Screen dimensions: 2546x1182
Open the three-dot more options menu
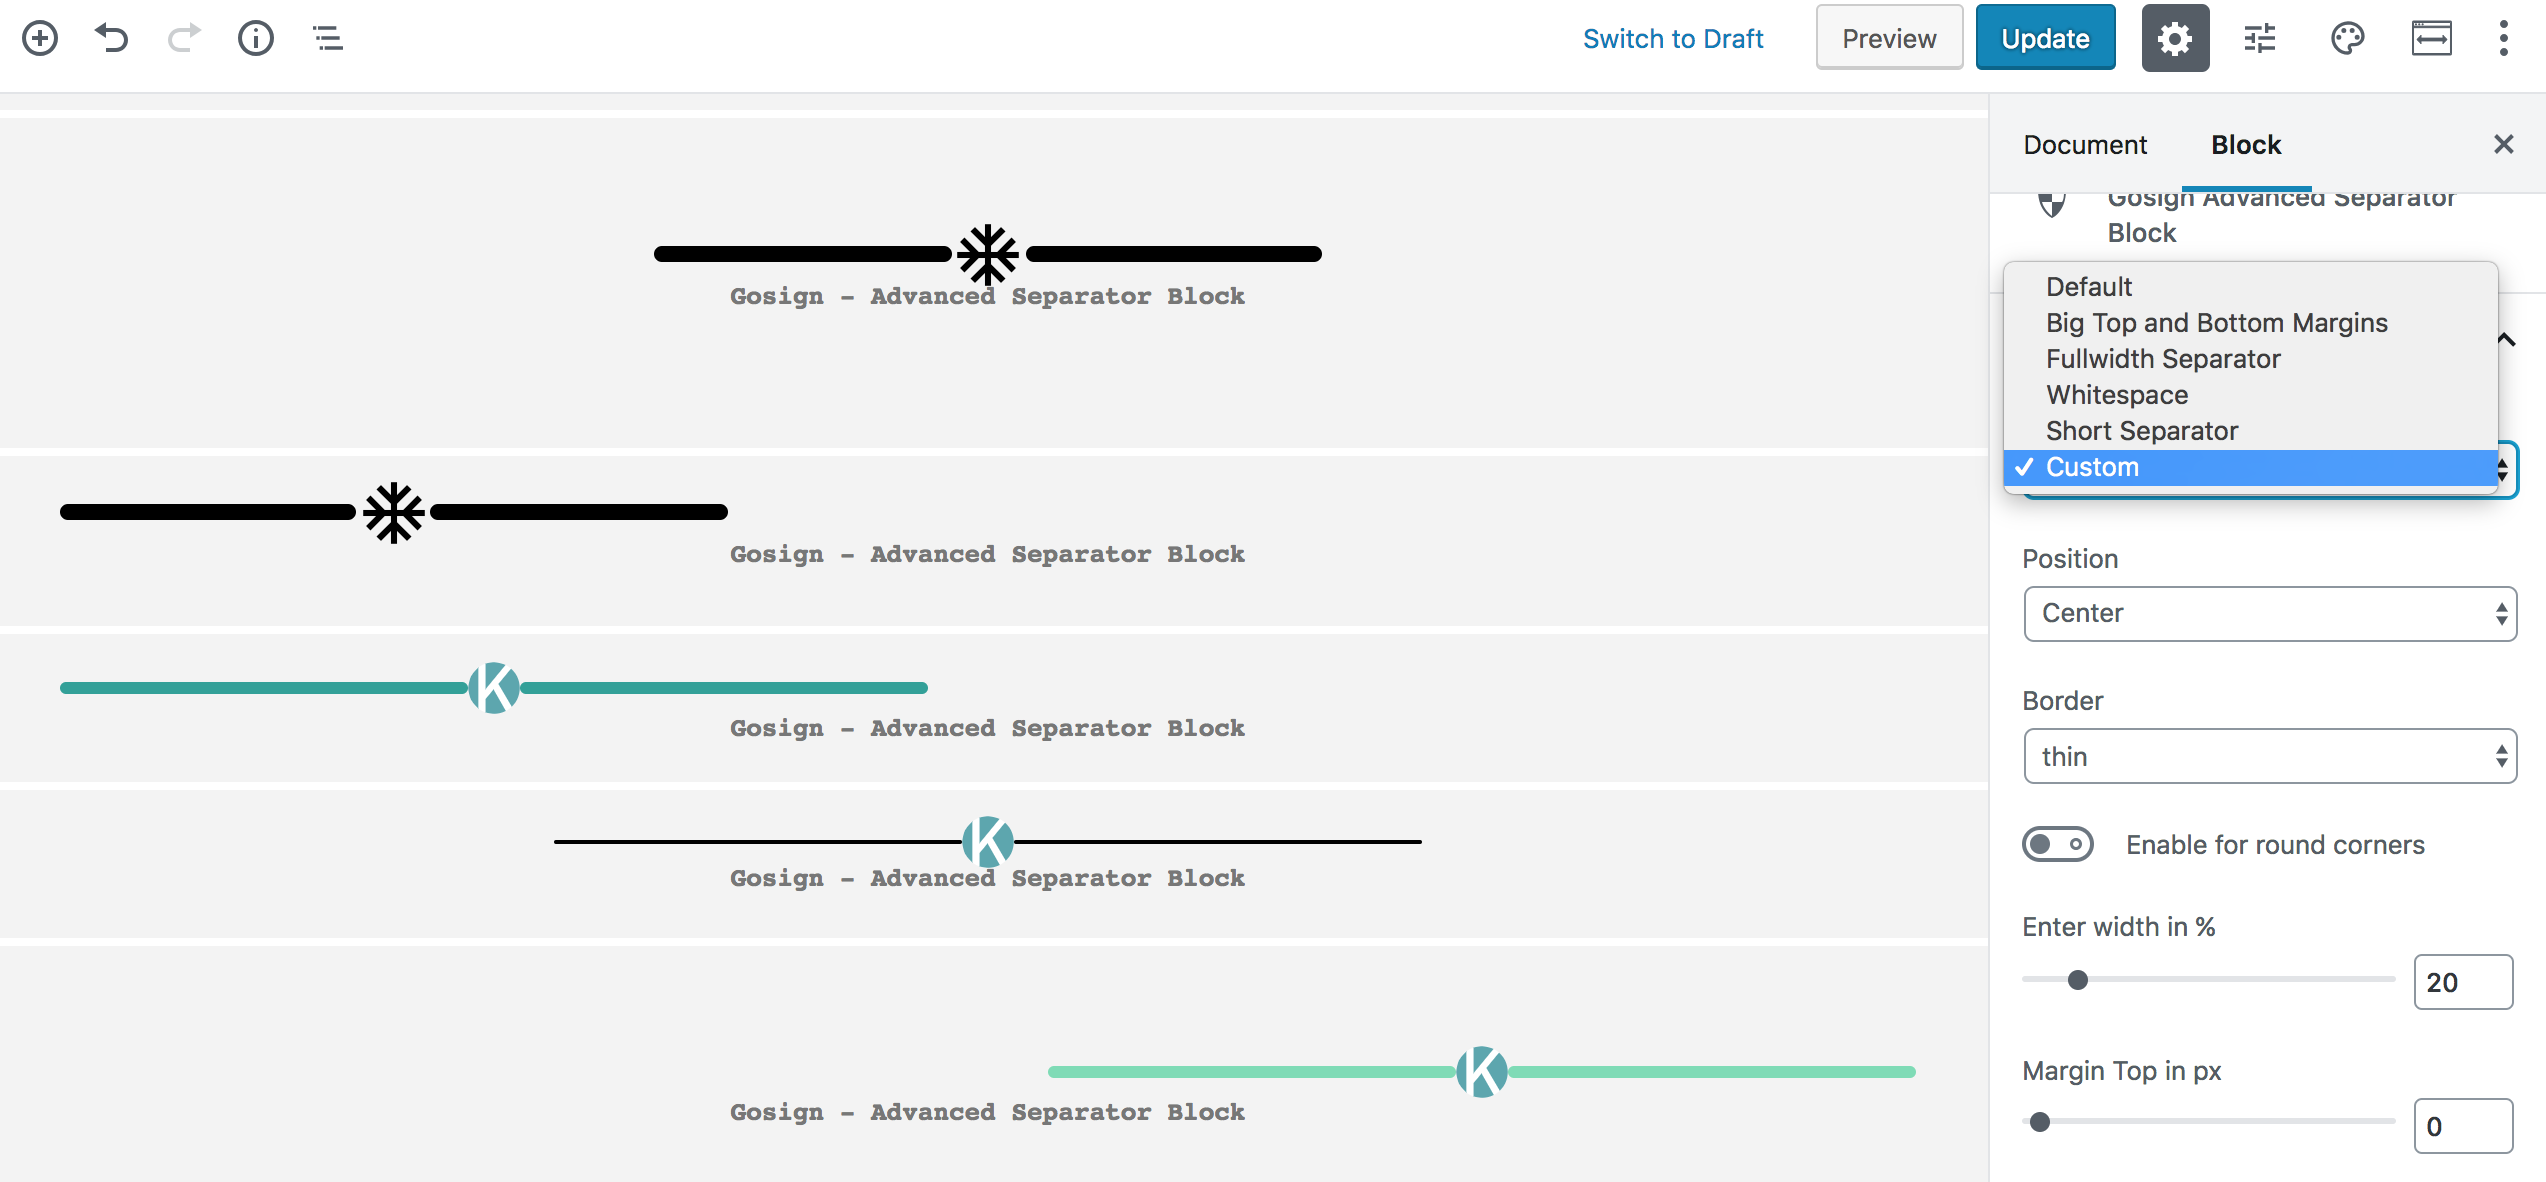2503,39
